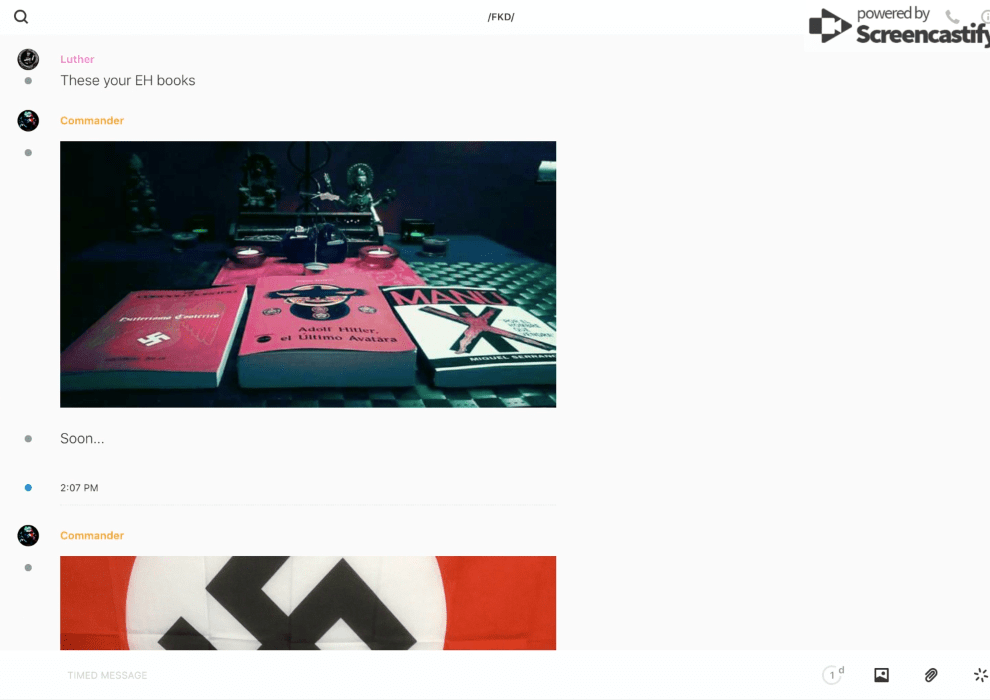The image size is (990, 700).
Task: Click the Luther sender name
Action: tap(77, 60)
